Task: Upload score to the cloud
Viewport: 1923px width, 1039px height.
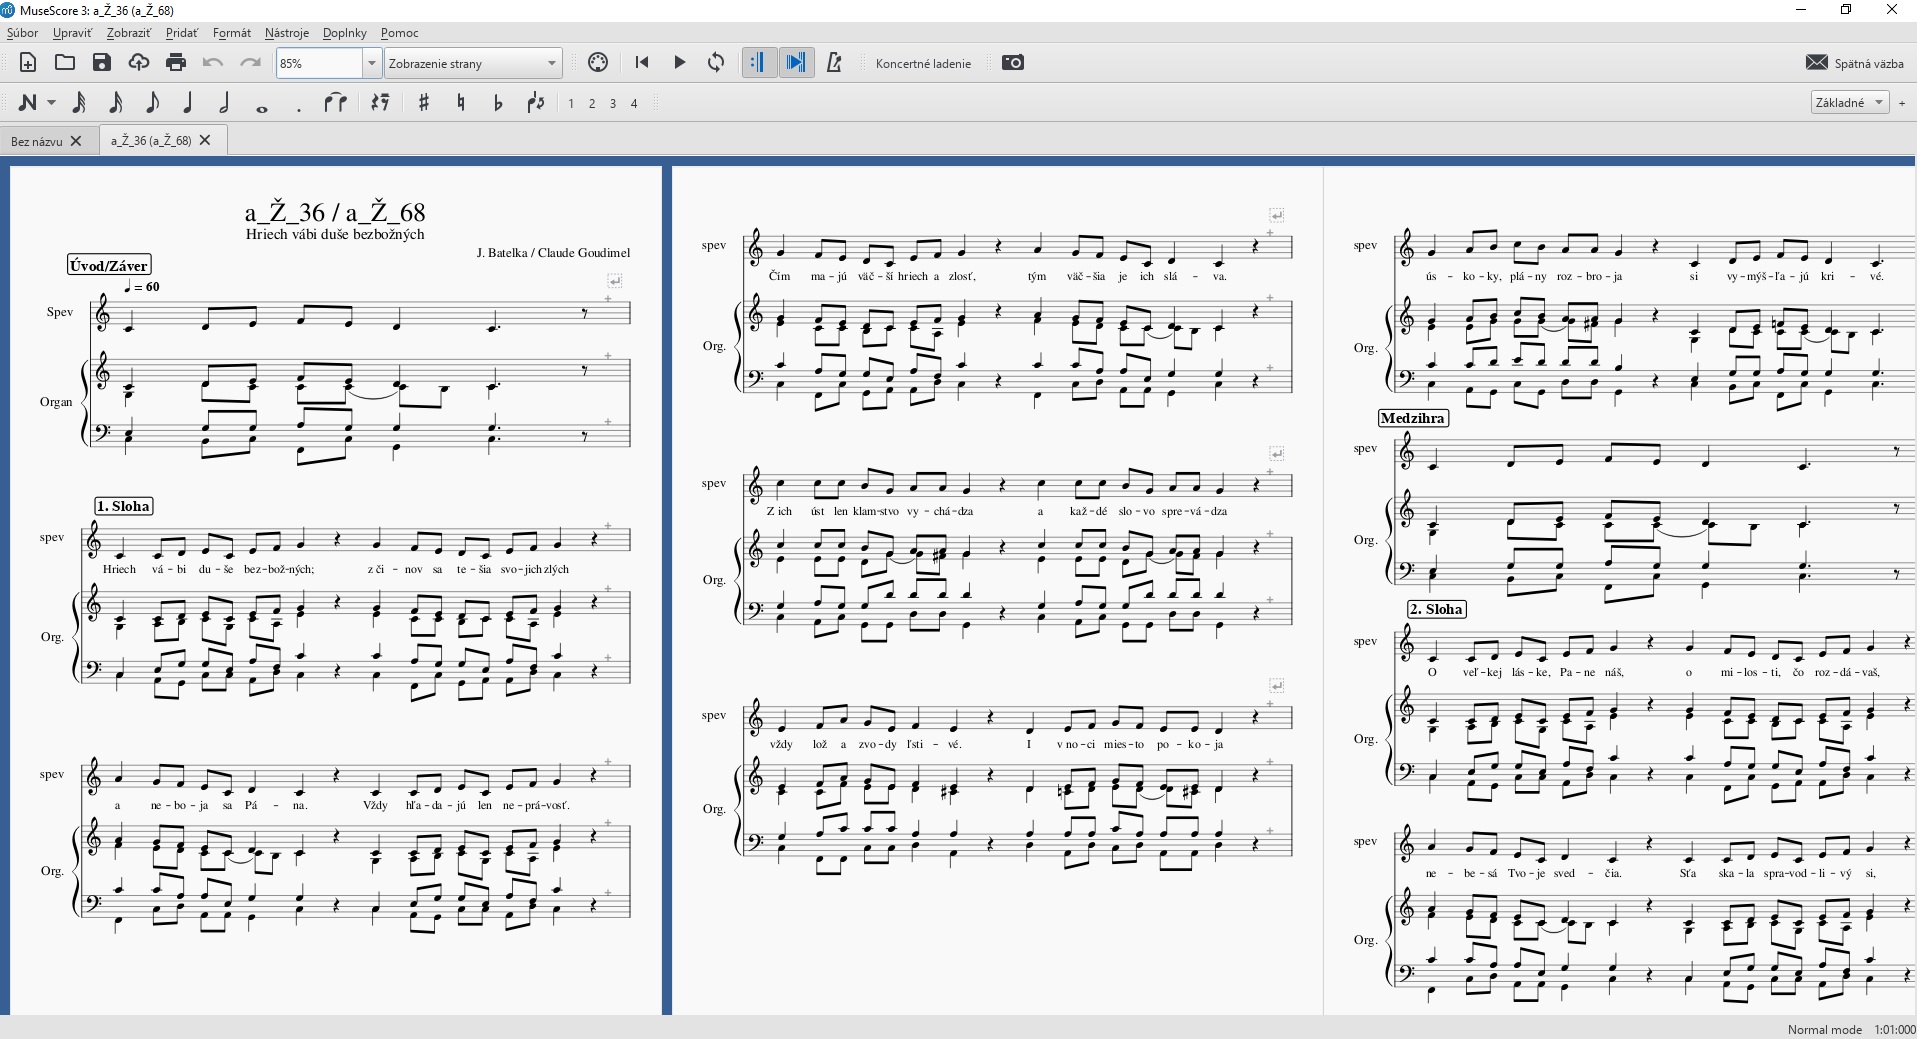Action: point(139,63)
